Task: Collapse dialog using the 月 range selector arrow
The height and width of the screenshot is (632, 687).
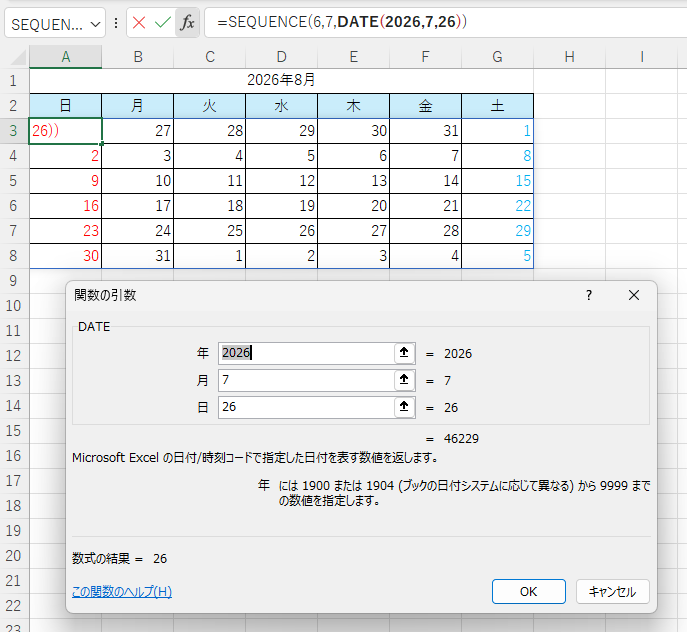Action: (404, 380)
